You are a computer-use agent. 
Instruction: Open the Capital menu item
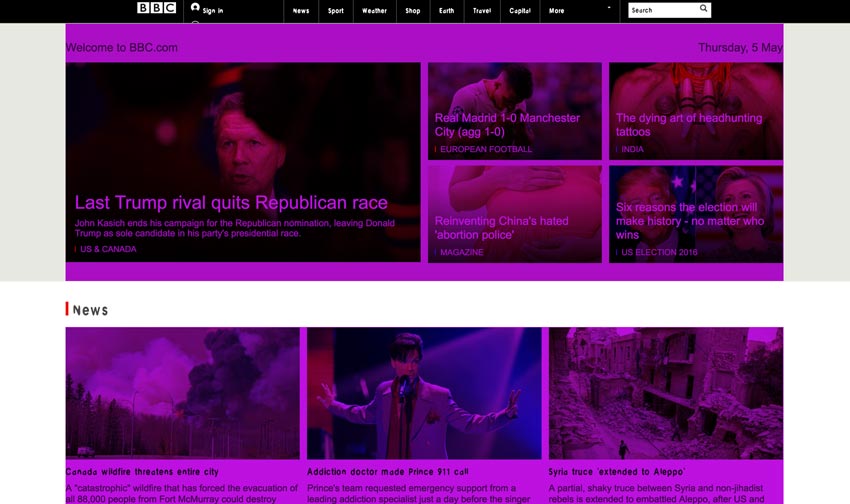coord(520,11)
